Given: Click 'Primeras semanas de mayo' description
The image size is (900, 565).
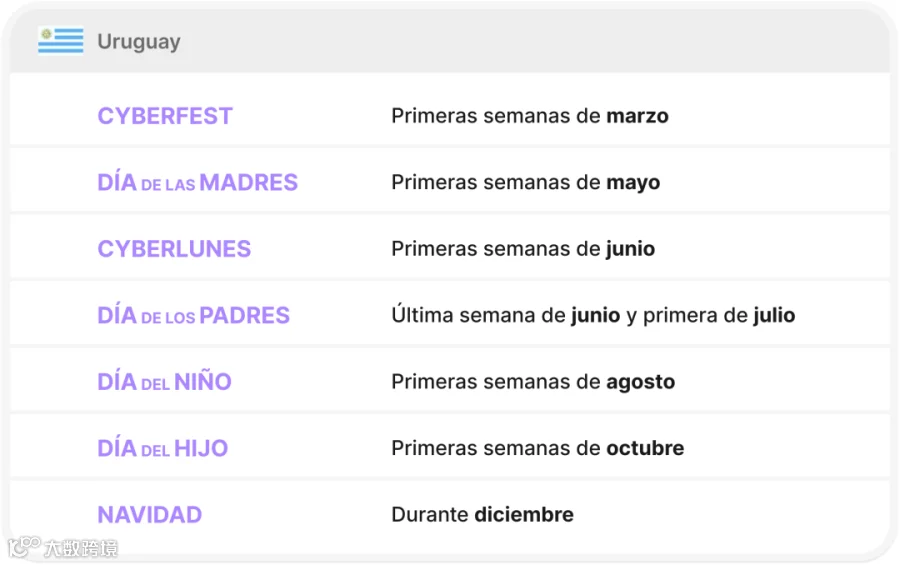Looking at the screenshot, I should point(526,183).
